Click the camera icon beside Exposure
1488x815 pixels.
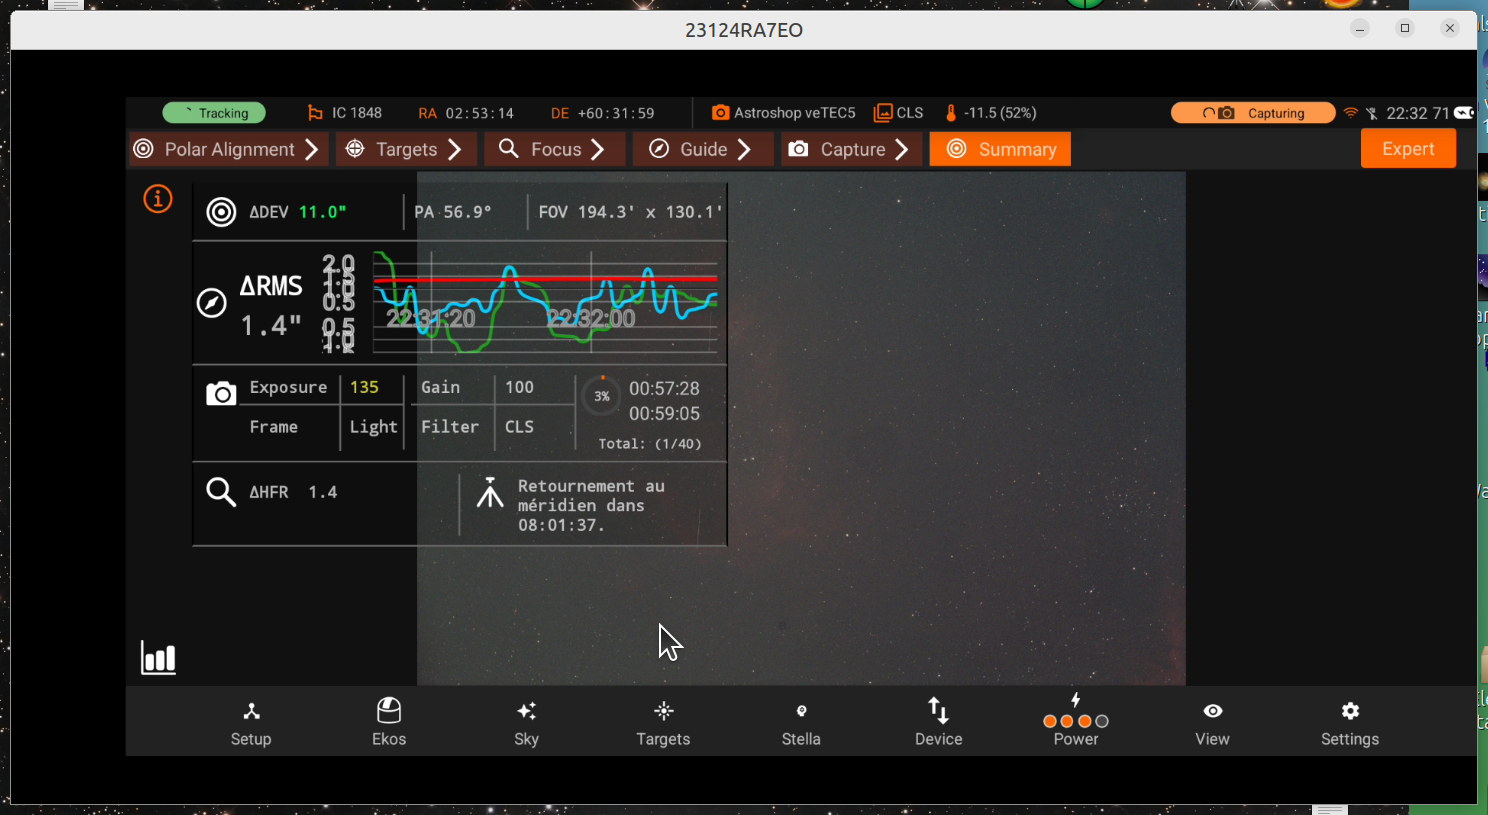click(221, 393)
